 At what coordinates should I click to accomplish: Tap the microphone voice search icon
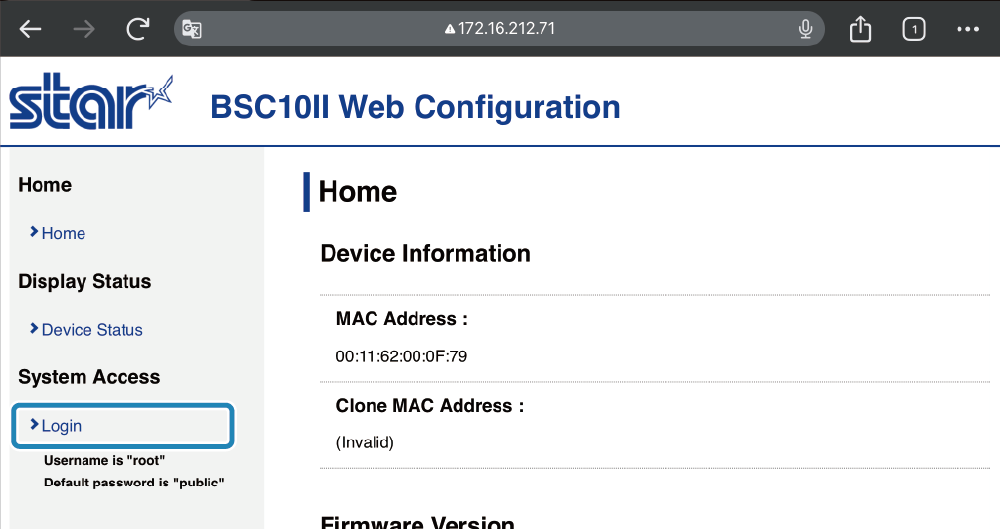tap(805, 29)
